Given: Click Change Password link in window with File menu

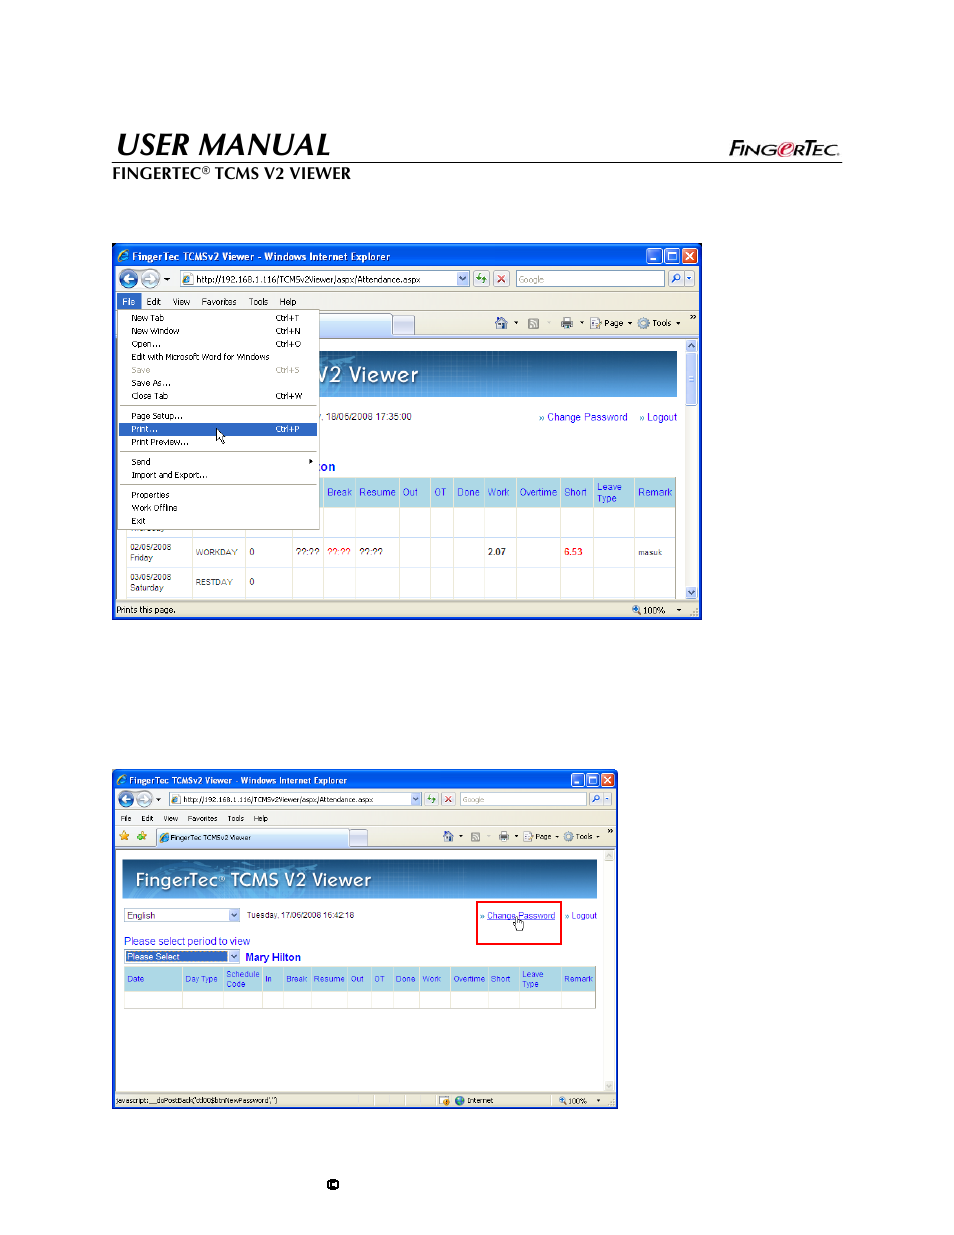Looking at the screenshot, I should coord(587,417).
